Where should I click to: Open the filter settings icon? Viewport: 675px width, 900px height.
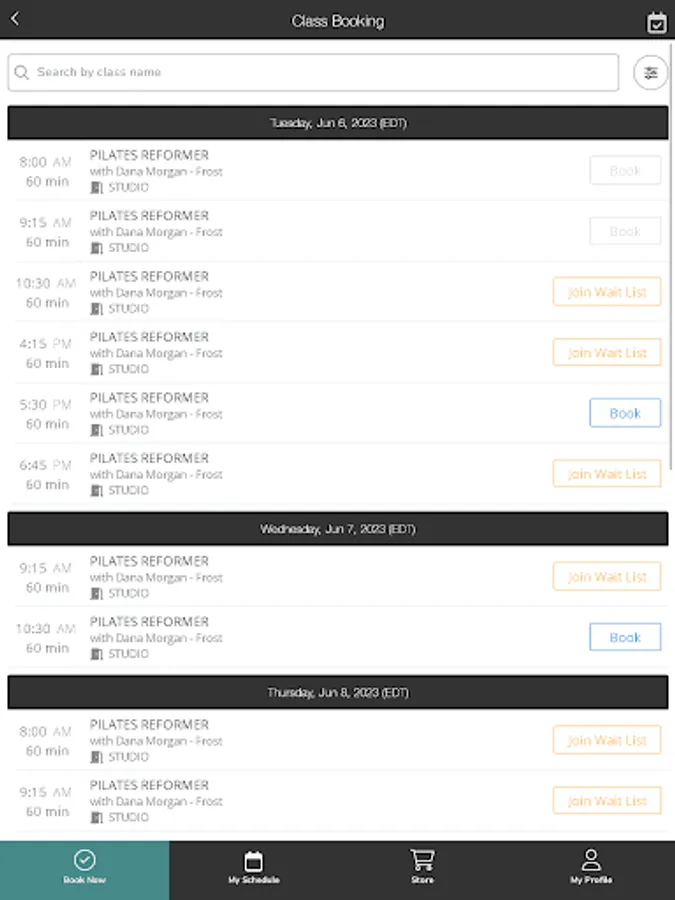(651, 72)
